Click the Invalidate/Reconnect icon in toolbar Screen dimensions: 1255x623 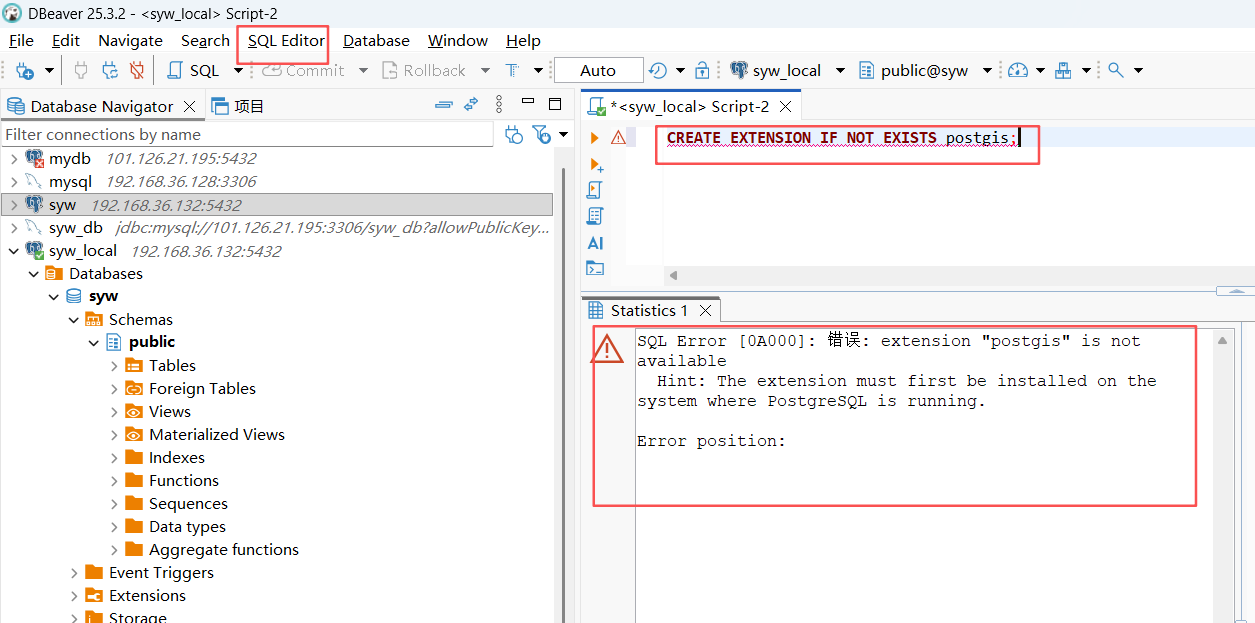pyautogui.click(x=110, y=71)
